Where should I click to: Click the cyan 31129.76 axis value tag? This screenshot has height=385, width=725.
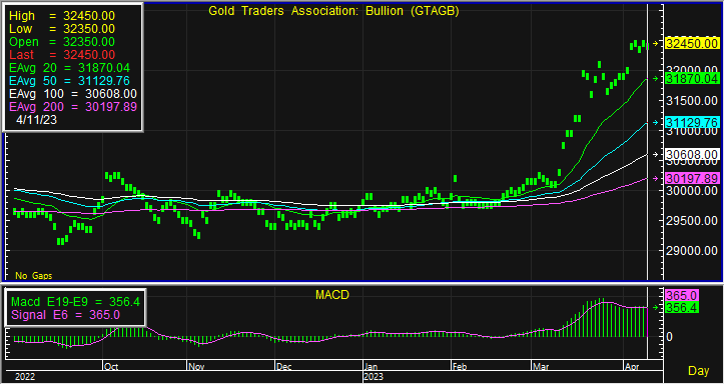point(692,122)
